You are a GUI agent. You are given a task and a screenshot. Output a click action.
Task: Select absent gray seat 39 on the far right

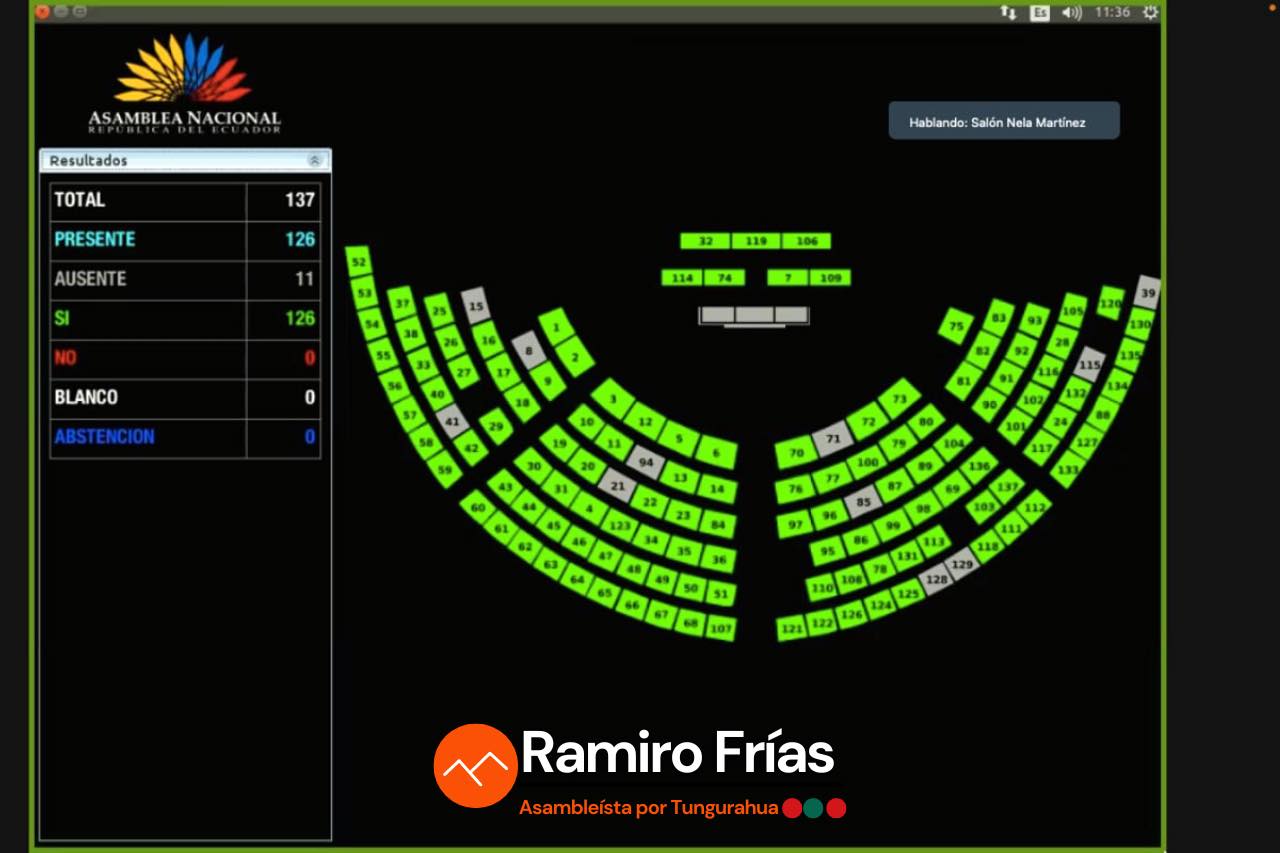(x=1148, y=293)
